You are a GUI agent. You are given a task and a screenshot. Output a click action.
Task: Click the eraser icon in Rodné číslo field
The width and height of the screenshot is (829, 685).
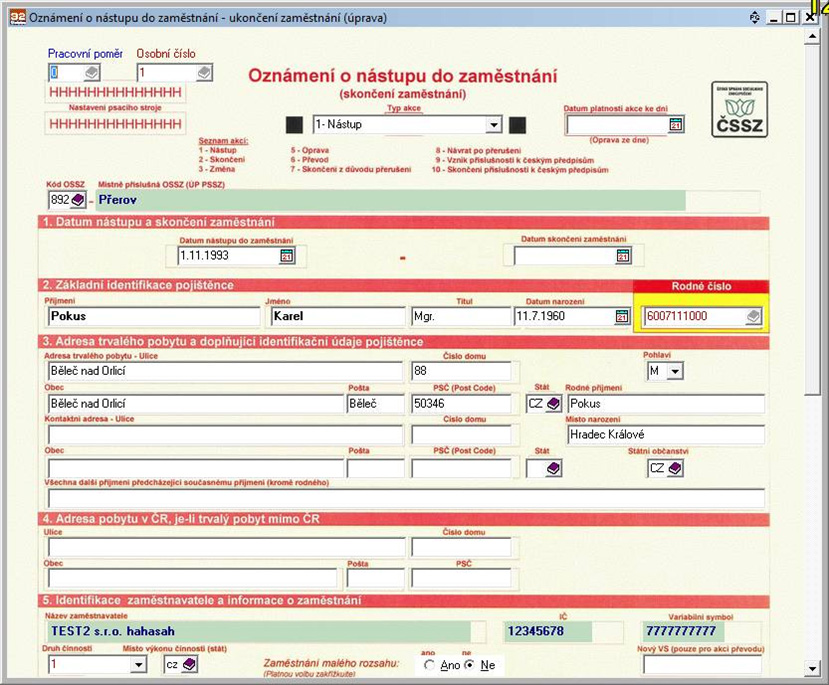(753, 316)
